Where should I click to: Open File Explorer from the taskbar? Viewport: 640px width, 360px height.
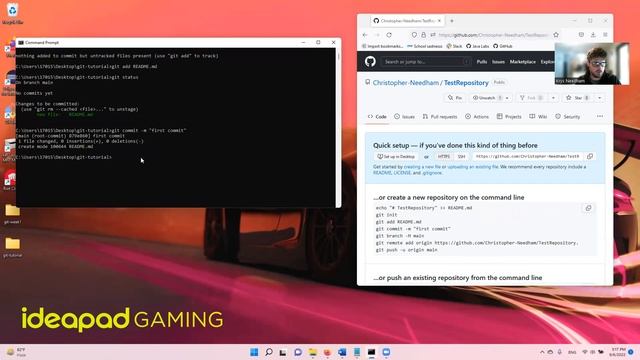(313, 352)
